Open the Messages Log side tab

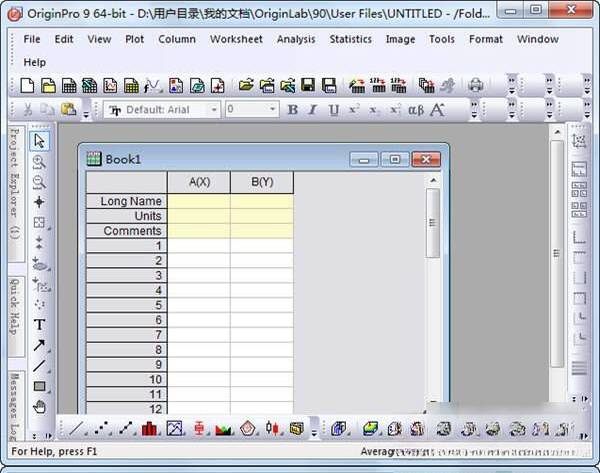(x=15, y=406)
